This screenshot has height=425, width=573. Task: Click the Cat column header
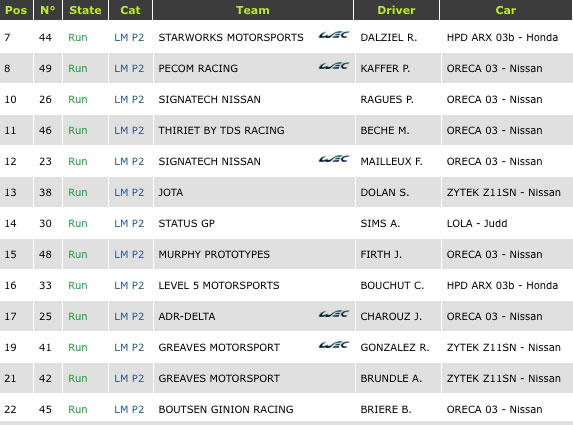130,10
